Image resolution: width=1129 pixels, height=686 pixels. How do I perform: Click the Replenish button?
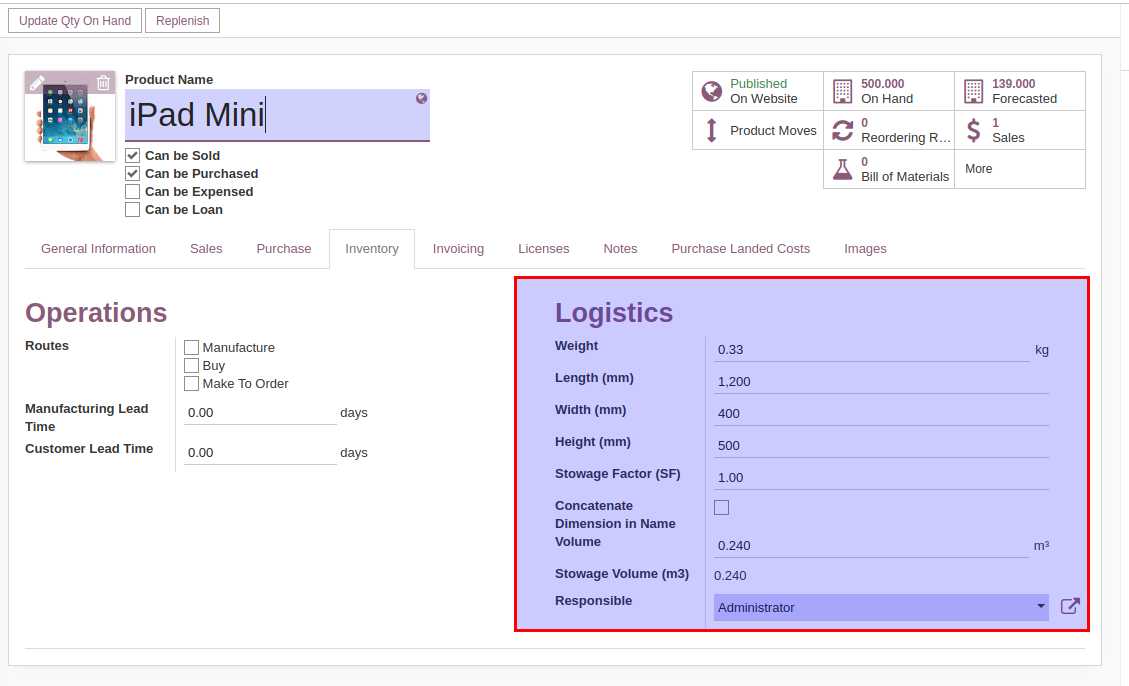(182, 20)
